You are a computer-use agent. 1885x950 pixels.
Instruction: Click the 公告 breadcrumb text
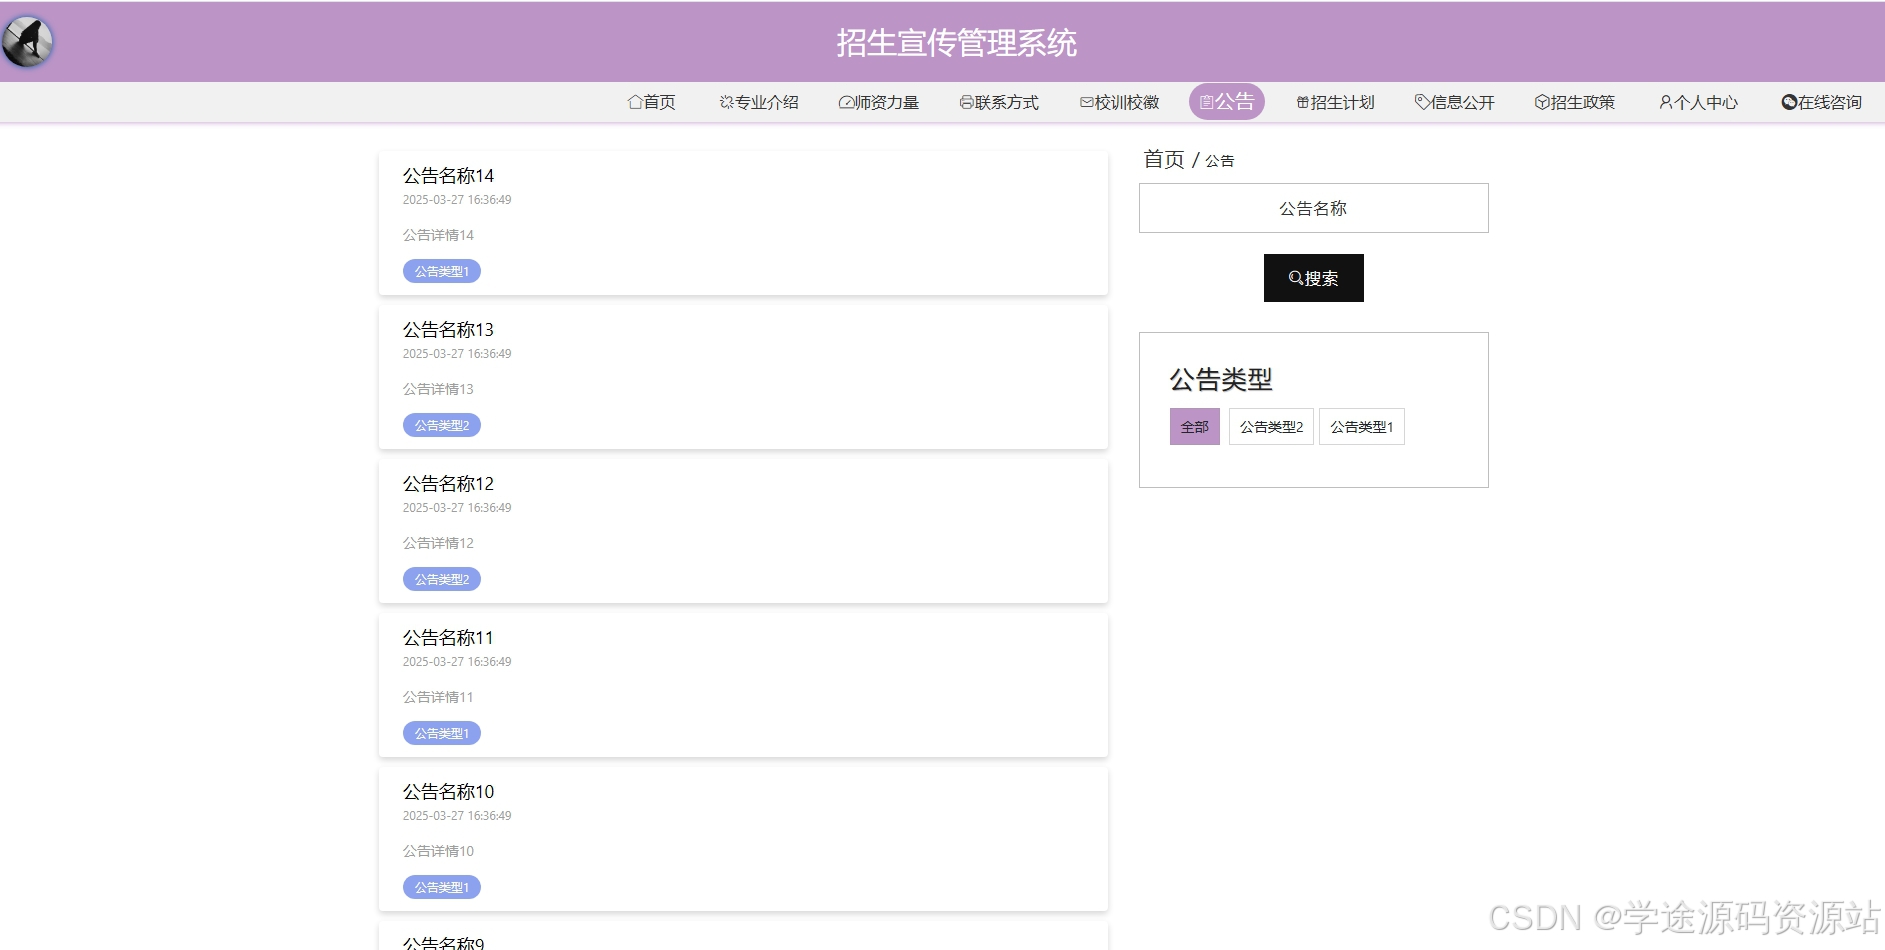(1220, 161)
